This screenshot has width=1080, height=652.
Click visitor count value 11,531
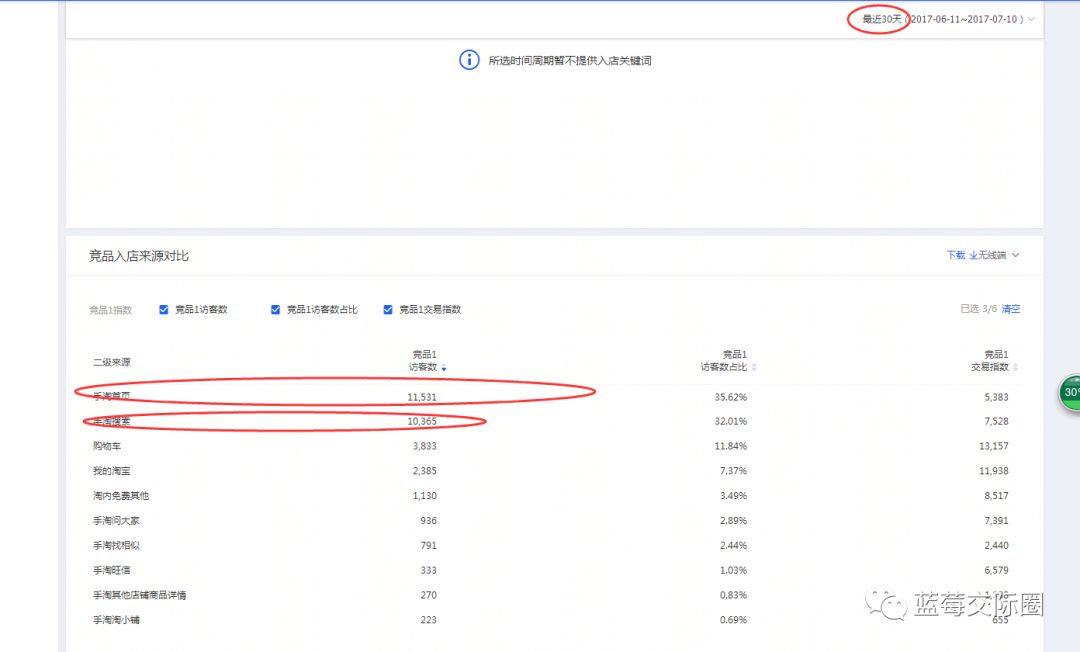click(422, 397)
